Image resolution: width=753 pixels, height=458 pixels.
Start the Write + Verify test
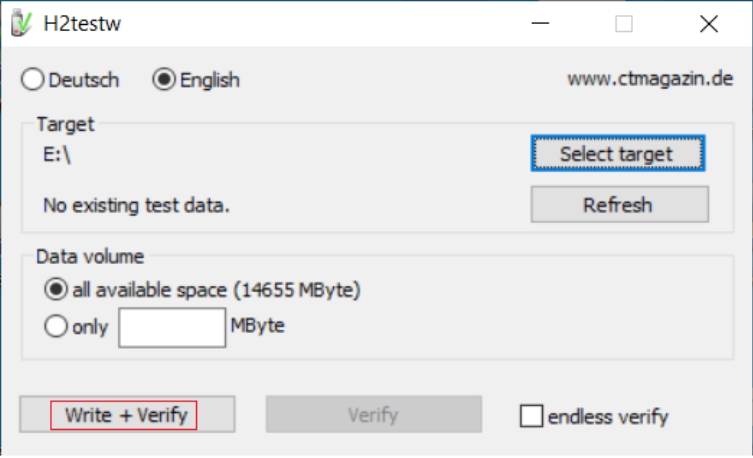(126, 415)
